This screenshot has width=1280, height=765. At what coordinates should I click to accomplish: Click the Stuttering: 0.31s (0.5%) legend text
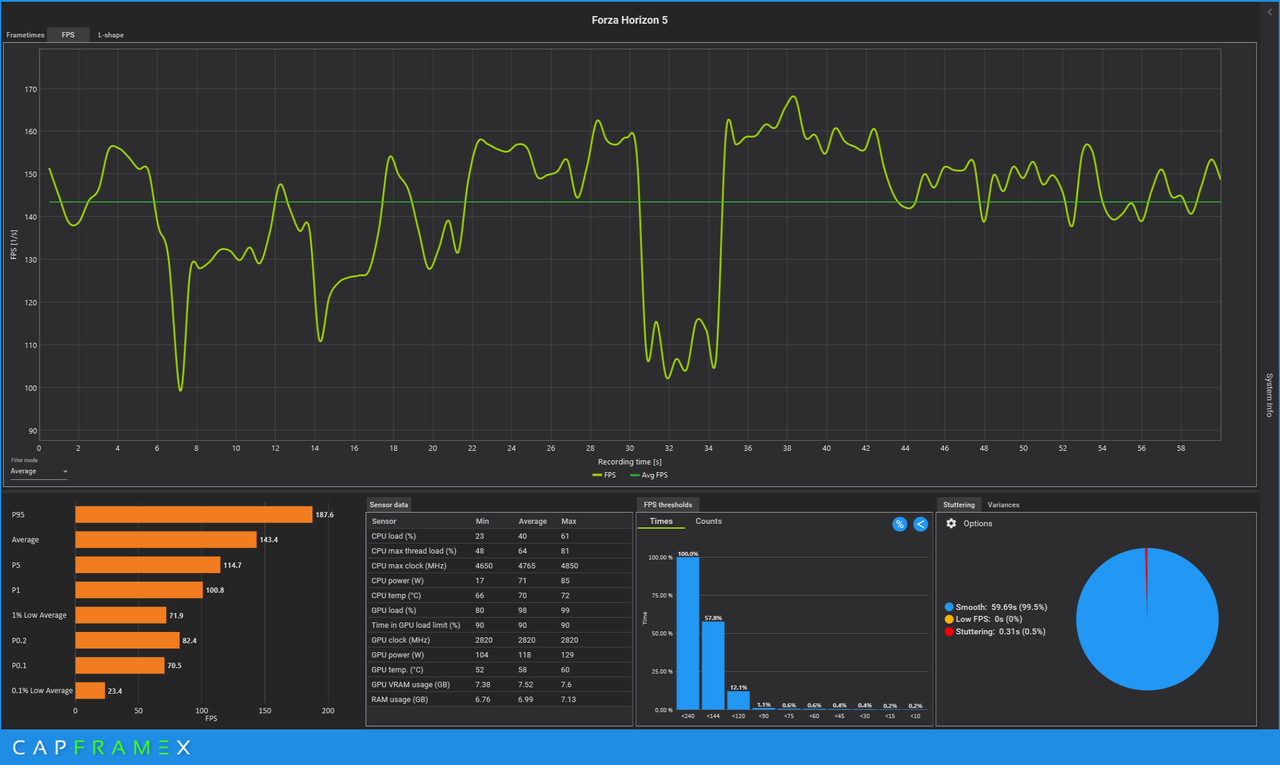pyautogui.click(x=1000, y=632)
